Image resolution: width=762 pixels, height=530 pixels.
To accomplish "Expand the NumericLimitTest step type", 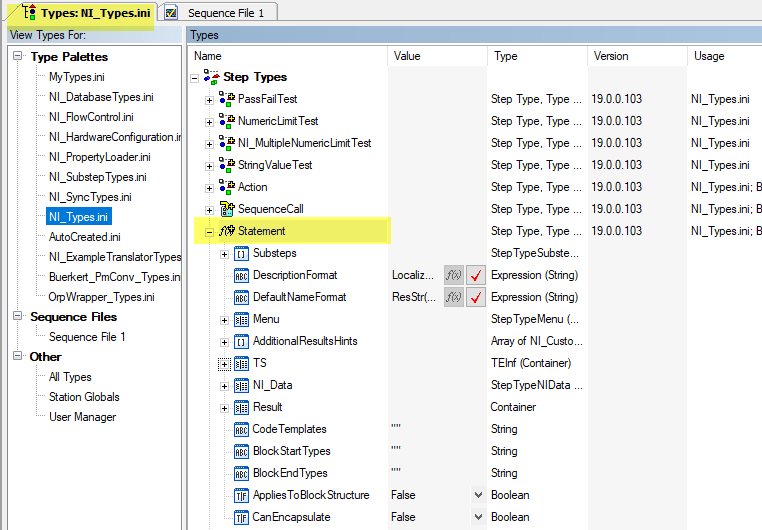I will (210, 121).
